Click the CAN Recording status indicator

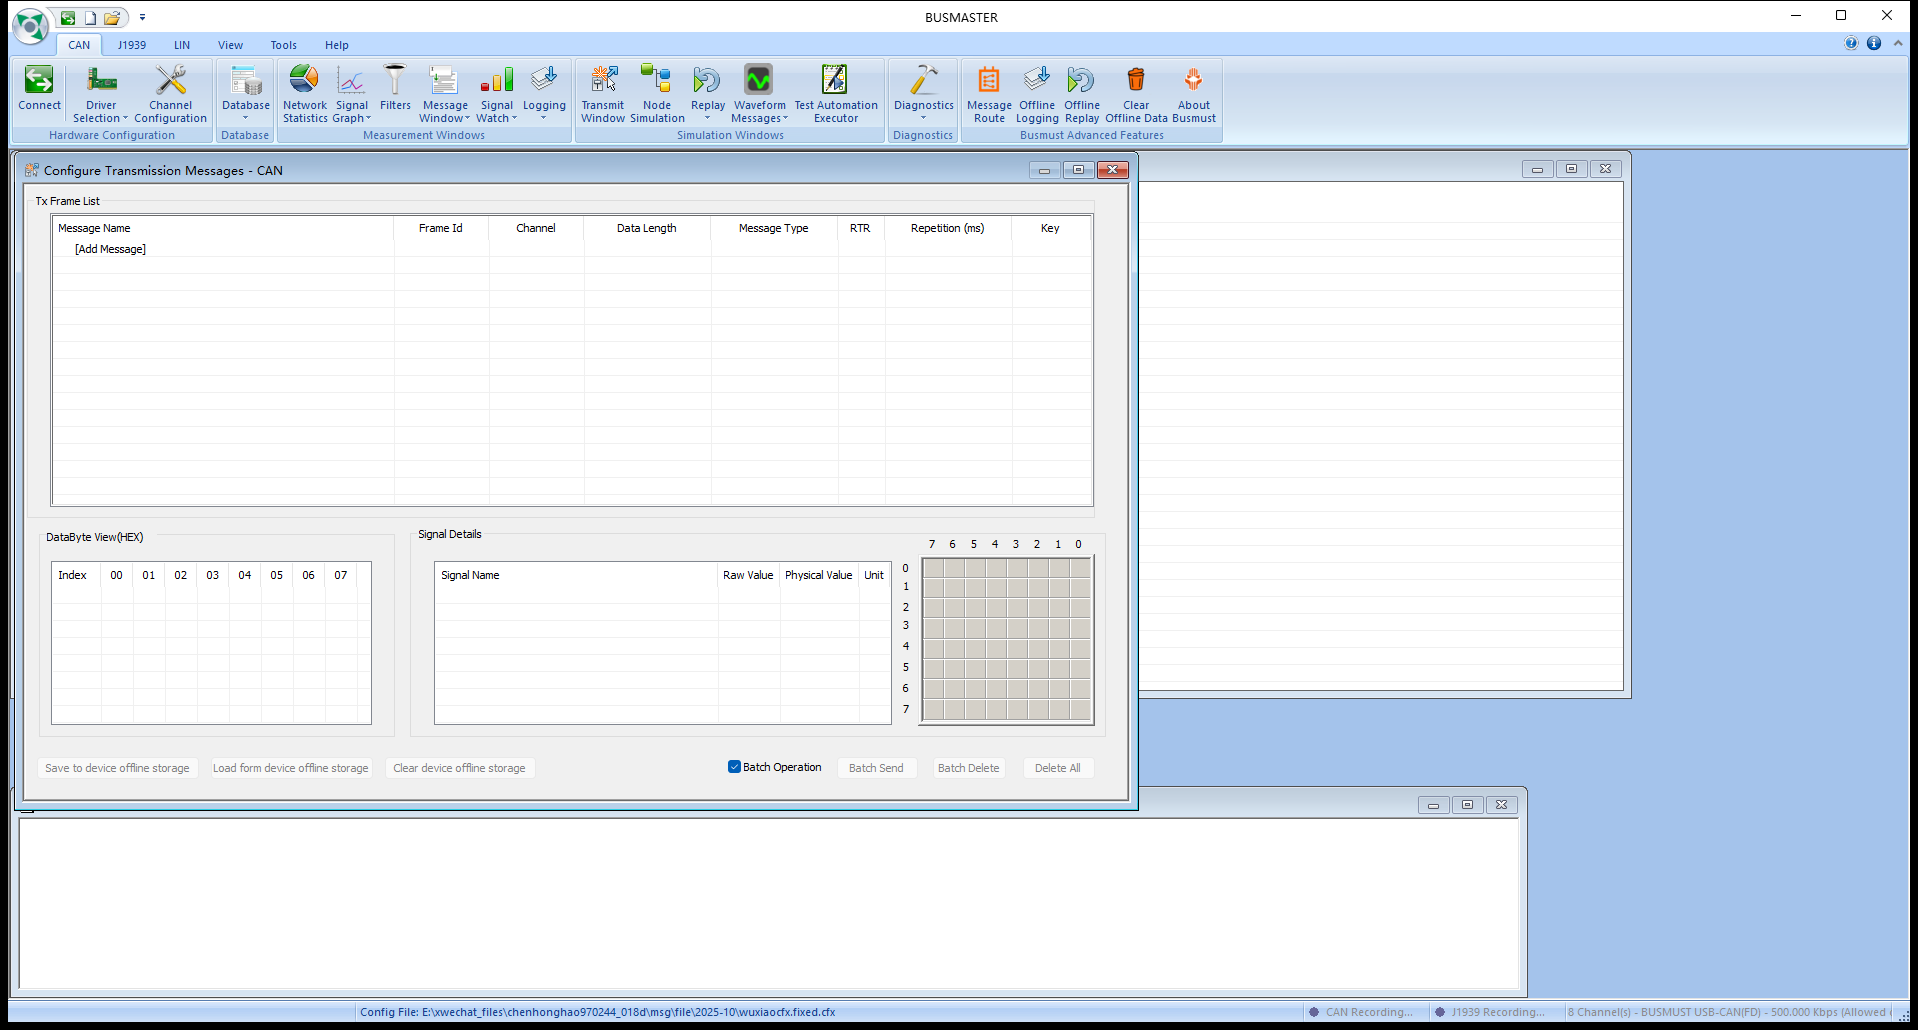pyautogui.click(x=1361, y=1012)
